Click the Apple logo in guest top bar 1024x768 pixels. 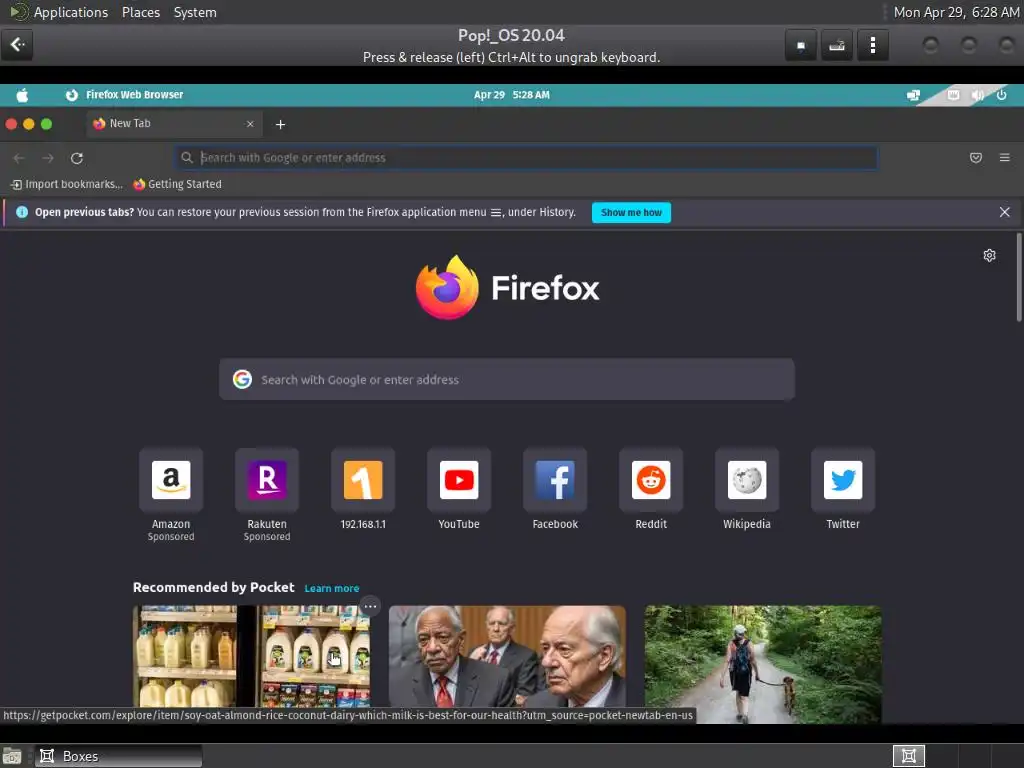22,95
